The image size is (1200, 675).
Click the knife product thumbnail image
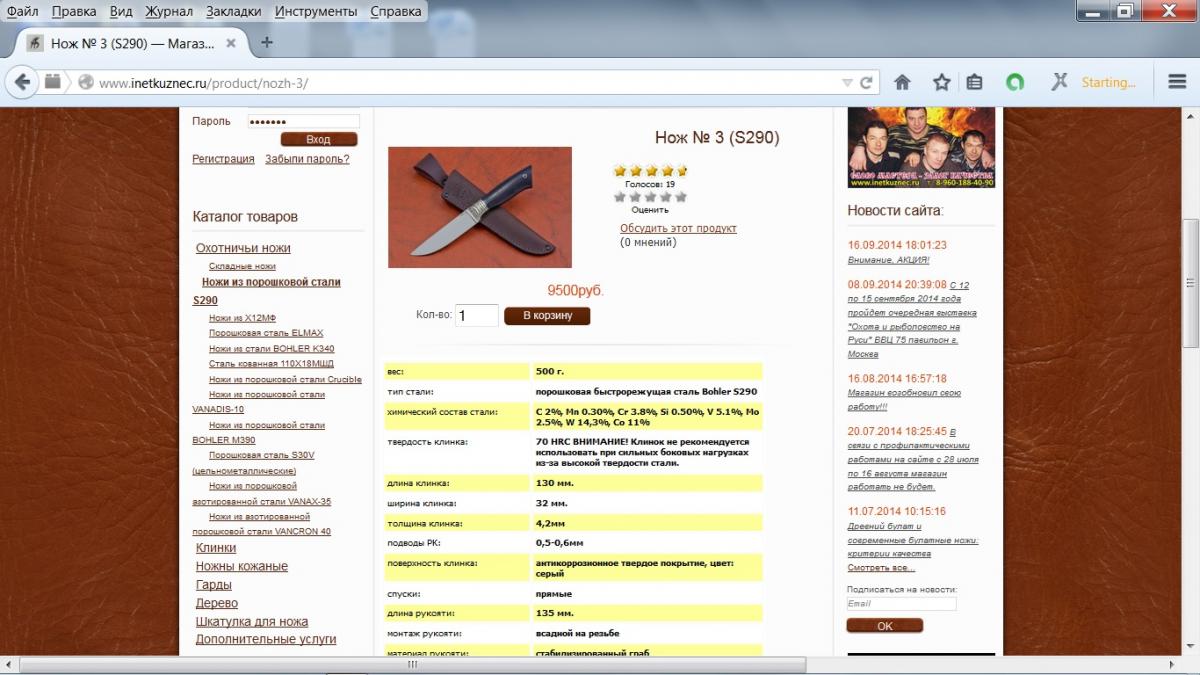coord(479,207)
